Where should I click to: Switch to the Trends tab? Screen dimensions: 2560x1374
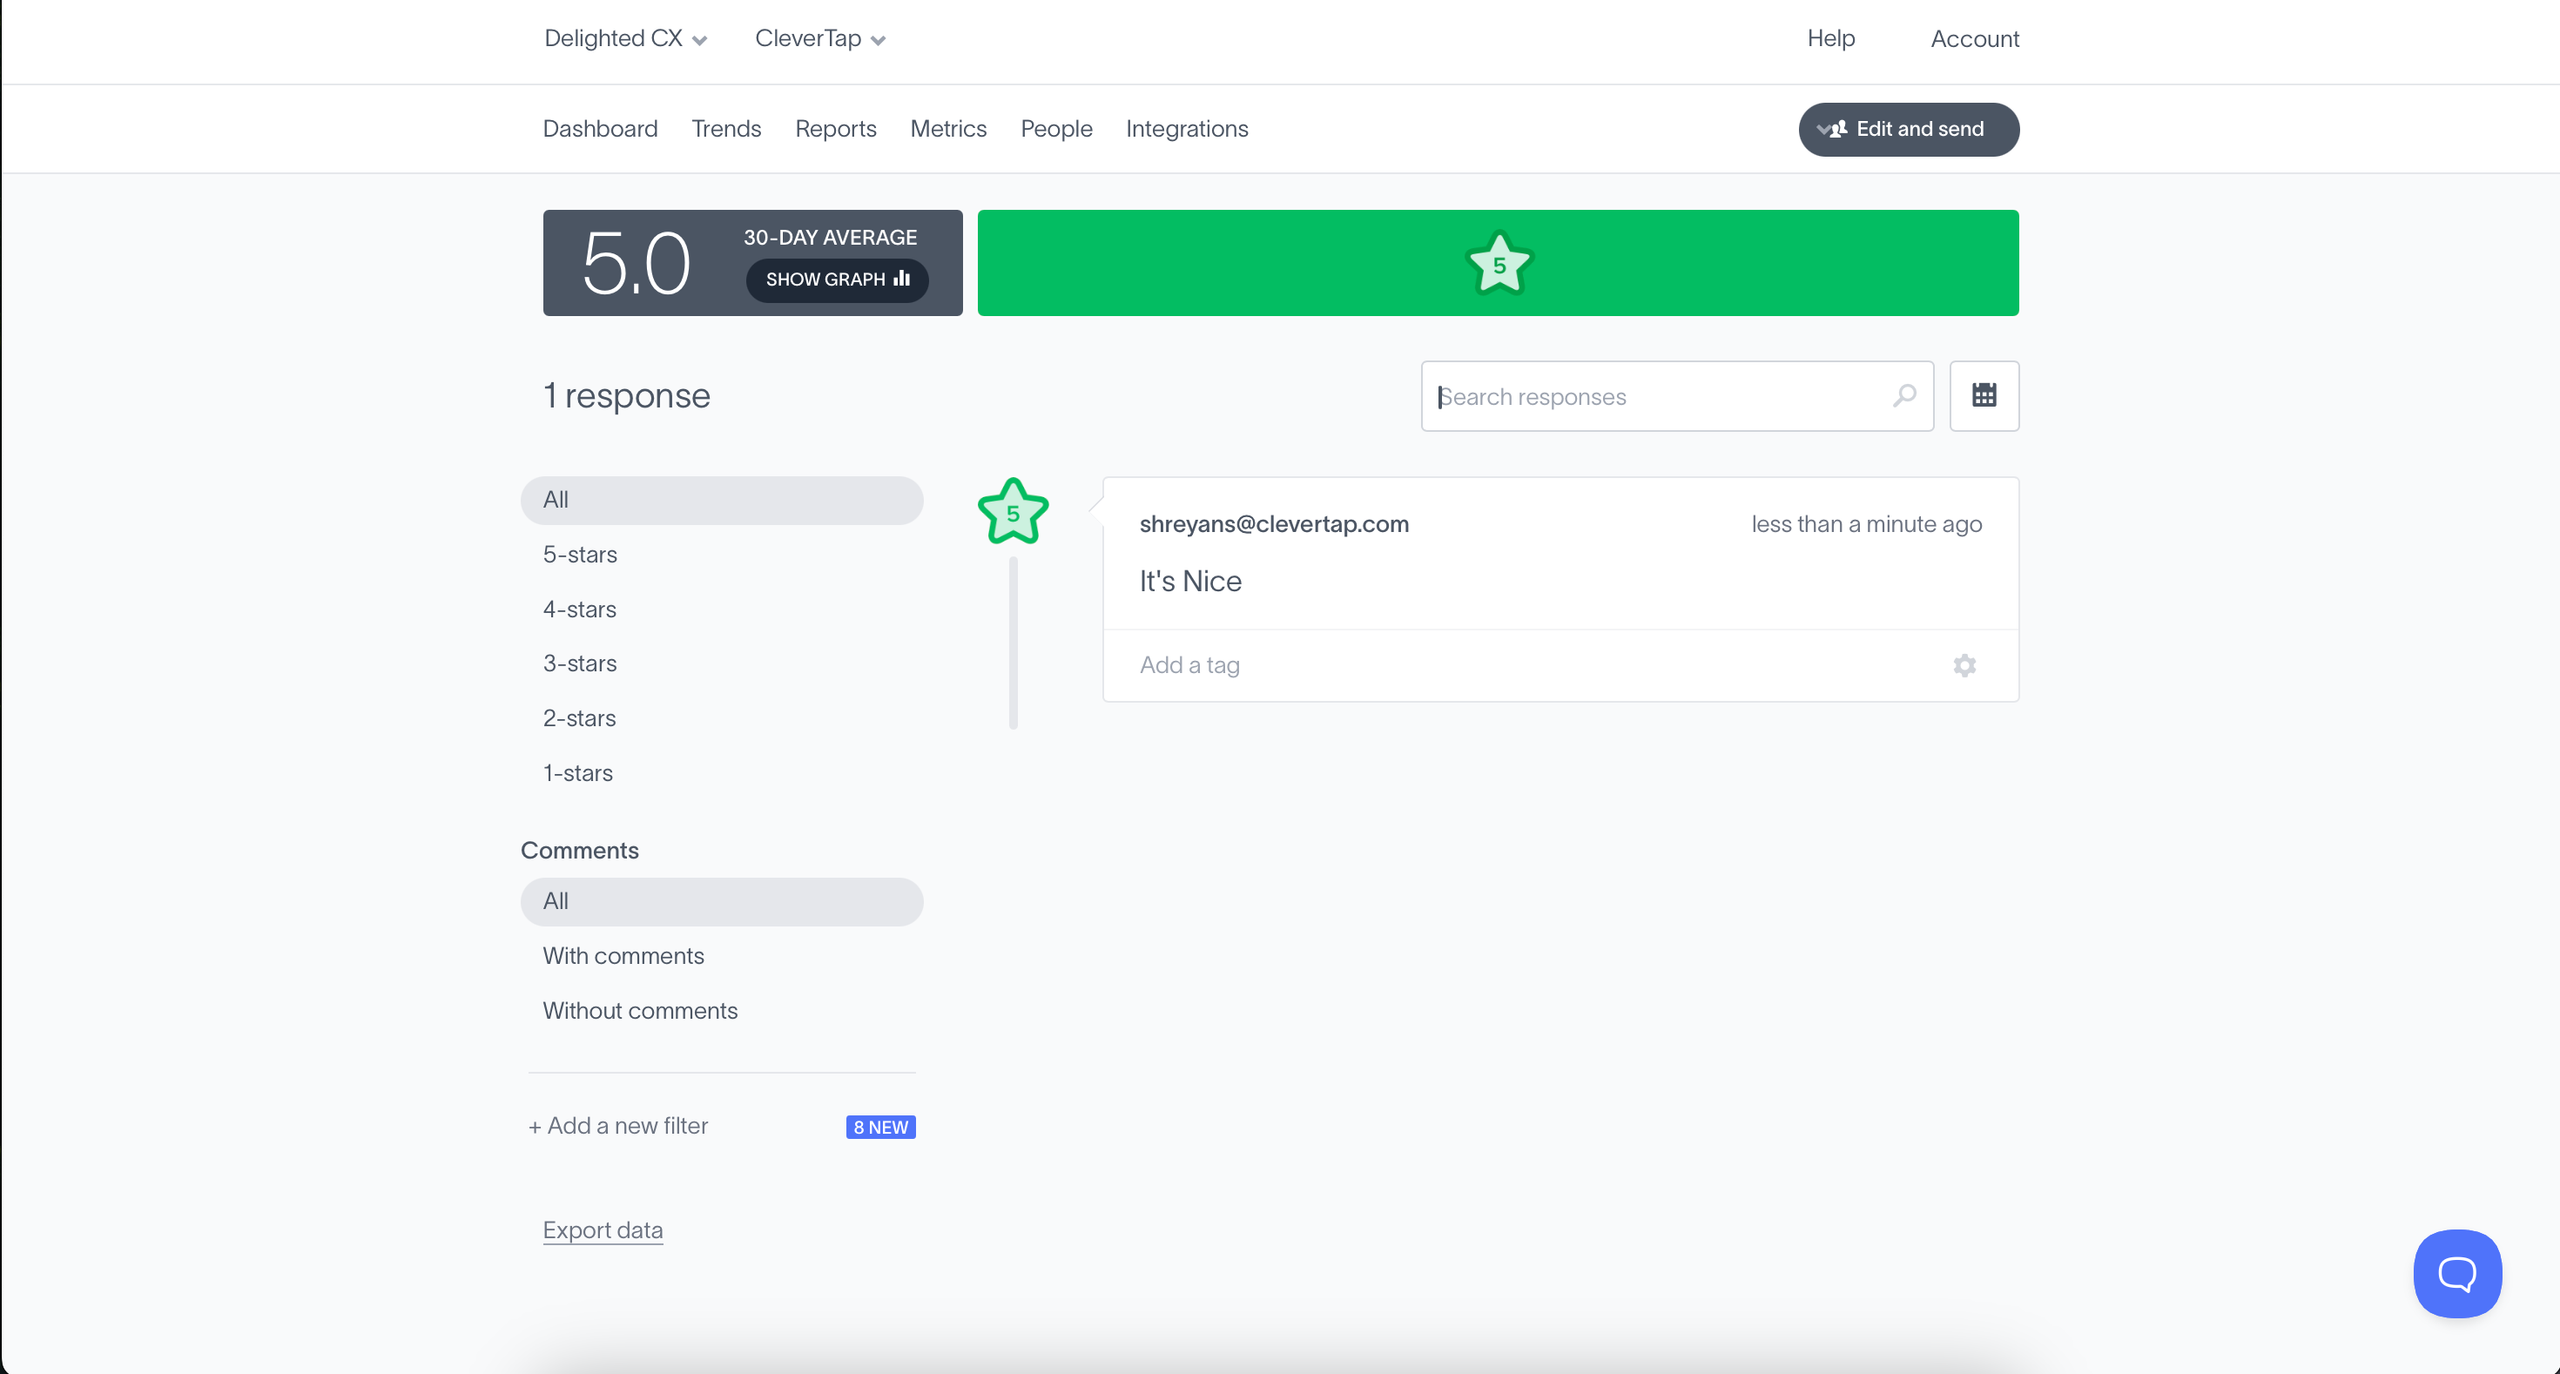pos(726,129)
